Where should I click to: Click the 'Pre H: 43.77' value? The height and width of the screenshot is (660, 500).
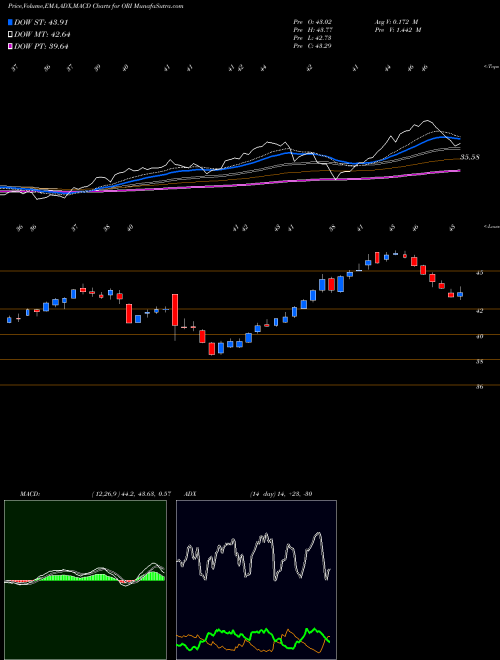[x=313, y=30]
